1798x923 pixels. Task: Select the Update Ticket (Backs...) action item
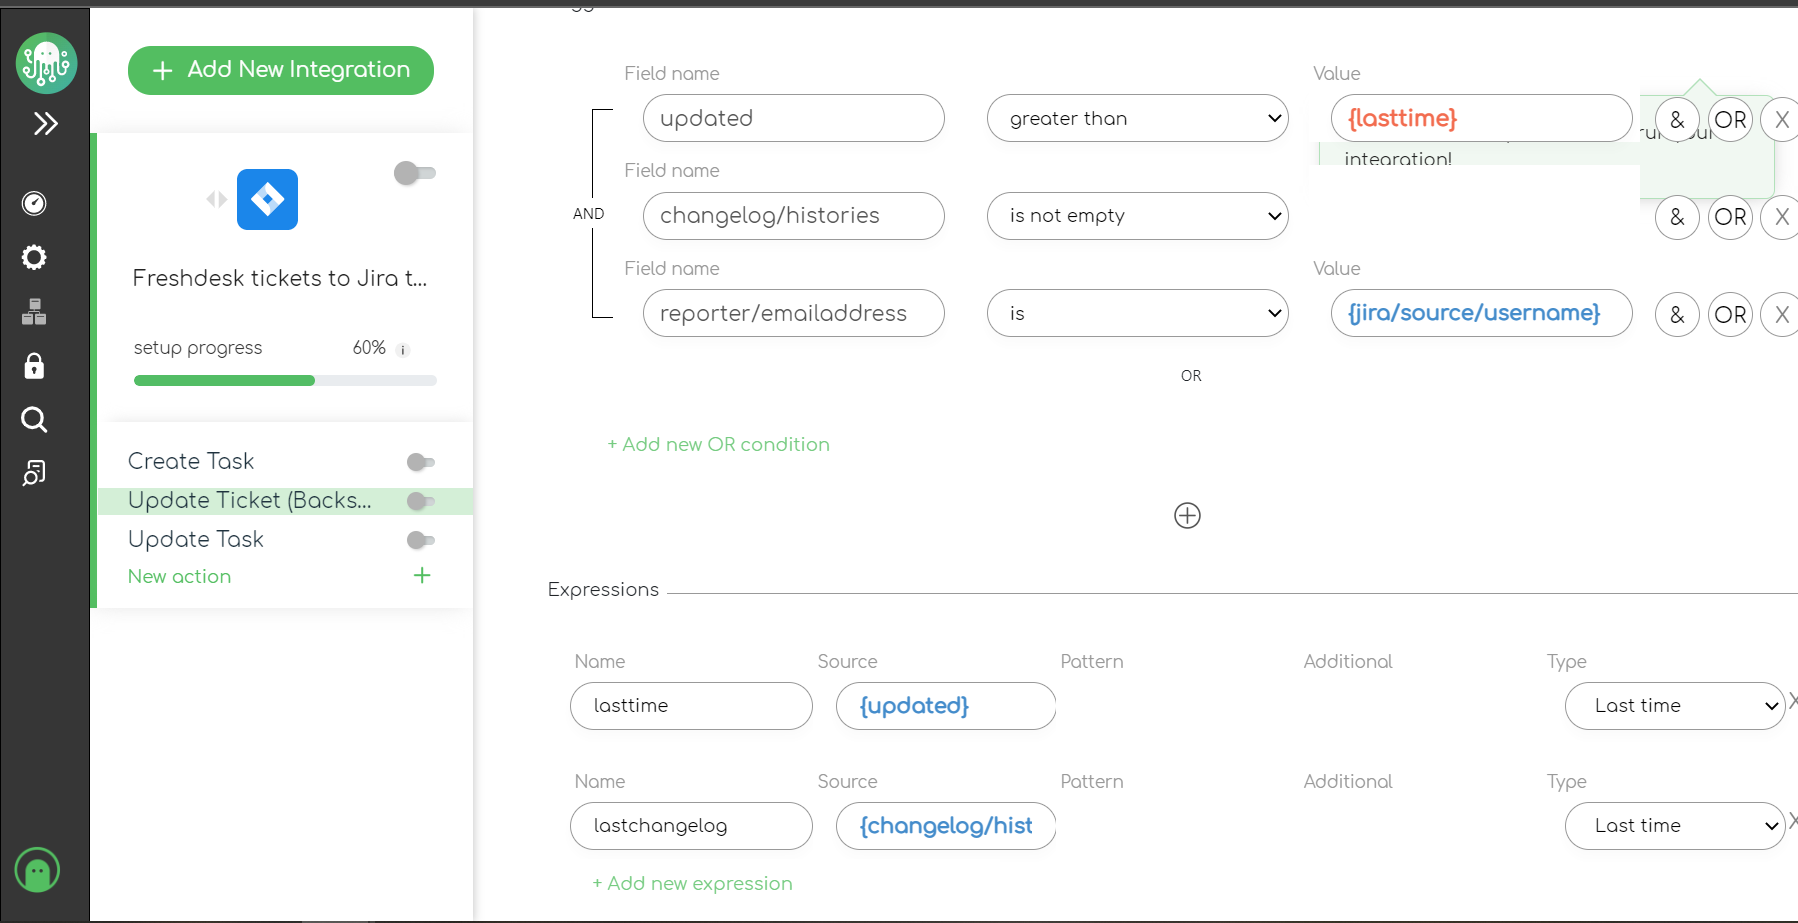click(250, 500)
